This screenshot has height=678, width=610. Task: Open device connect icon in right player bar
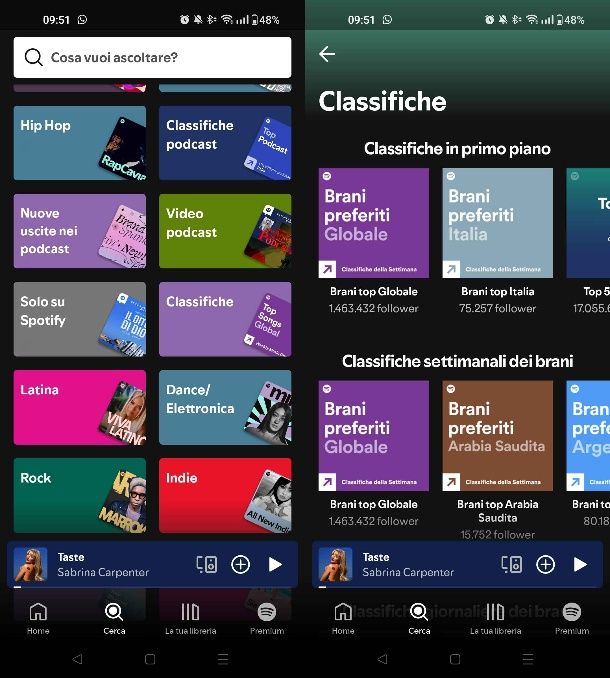[512, 564]
